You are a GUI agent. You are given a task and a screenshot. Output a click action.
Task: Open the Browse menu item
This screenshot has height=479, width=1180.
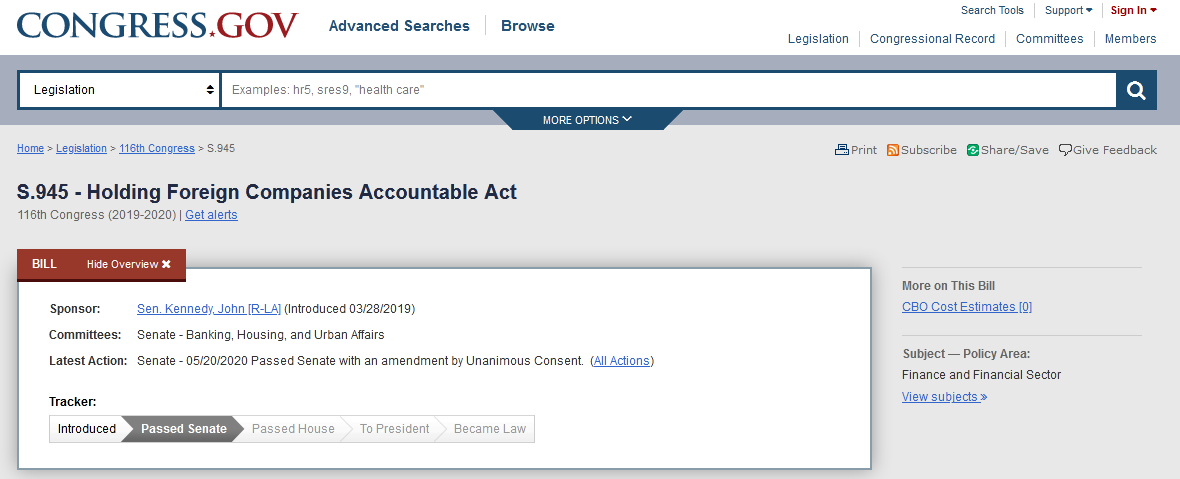pyautogui.click(x=527, y=26)
